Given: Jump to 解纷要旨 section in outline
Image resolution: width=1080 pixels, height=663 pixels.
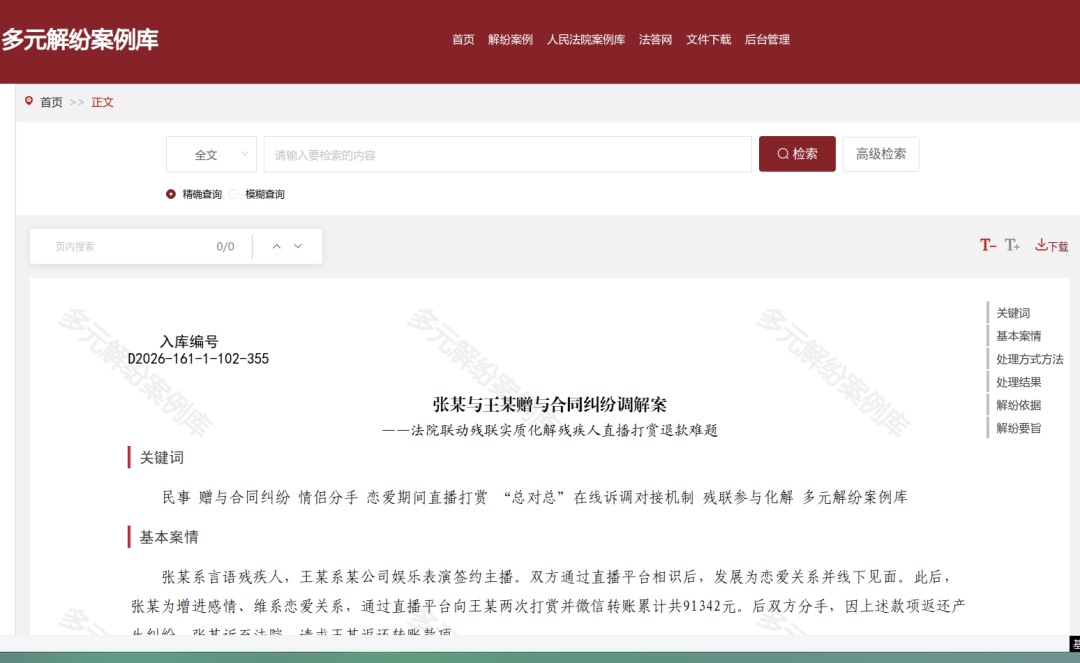Looking at the screenshot, I should click(x=1019, y=428).
